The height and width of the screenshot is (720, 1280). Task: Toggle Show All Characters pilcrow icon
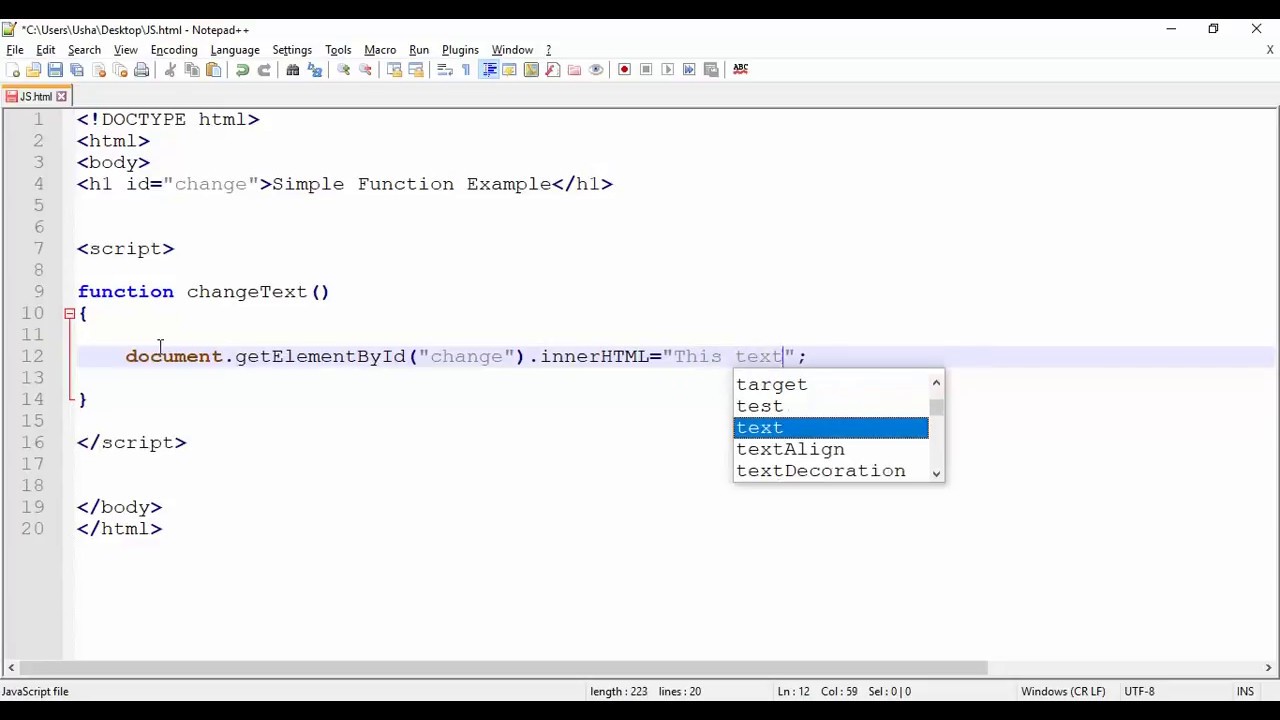pos(466,69)
